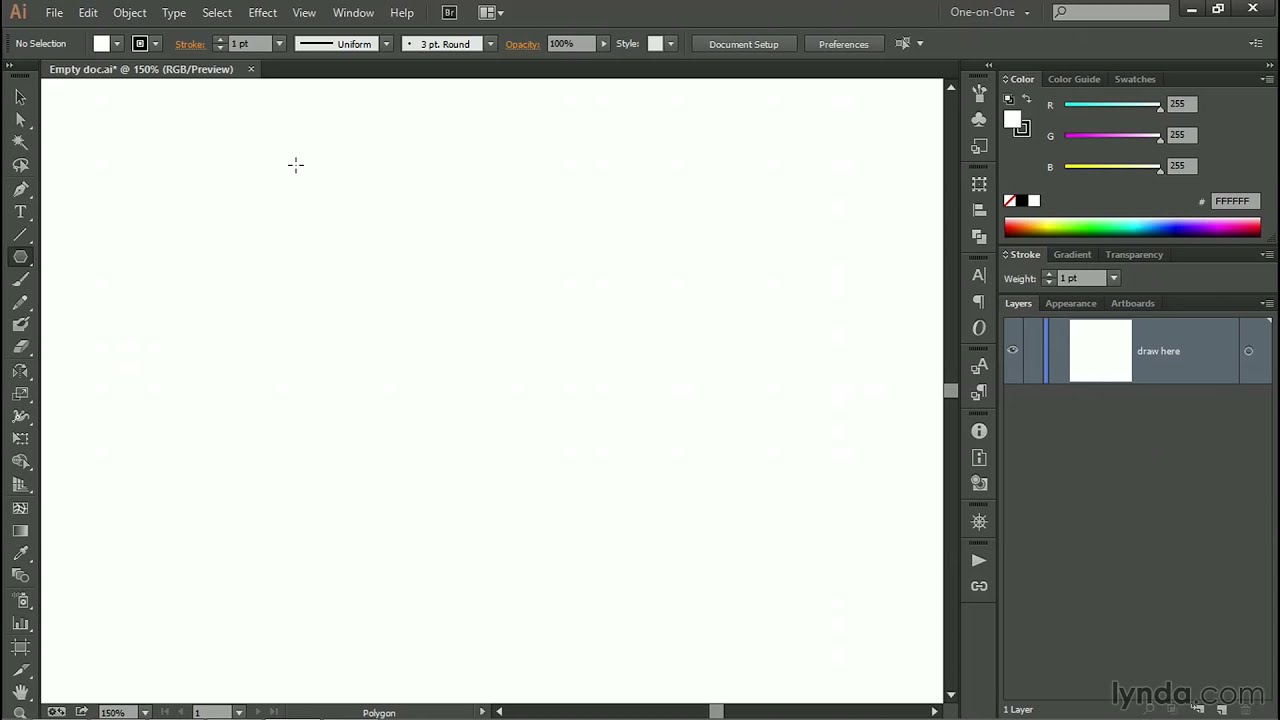Select the Scale tool

[x=20, y=394]
